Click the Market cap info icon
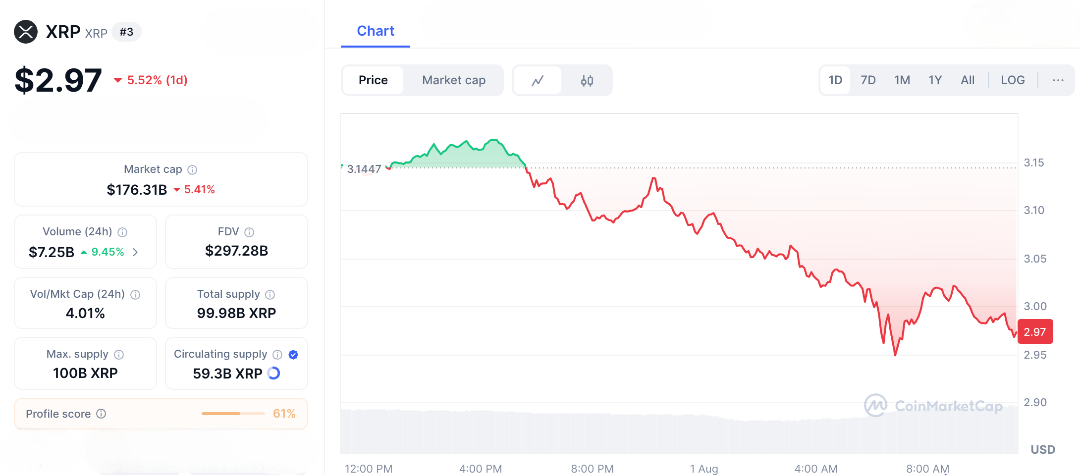This screenshot has width=1080, height=475. (192, 170)
